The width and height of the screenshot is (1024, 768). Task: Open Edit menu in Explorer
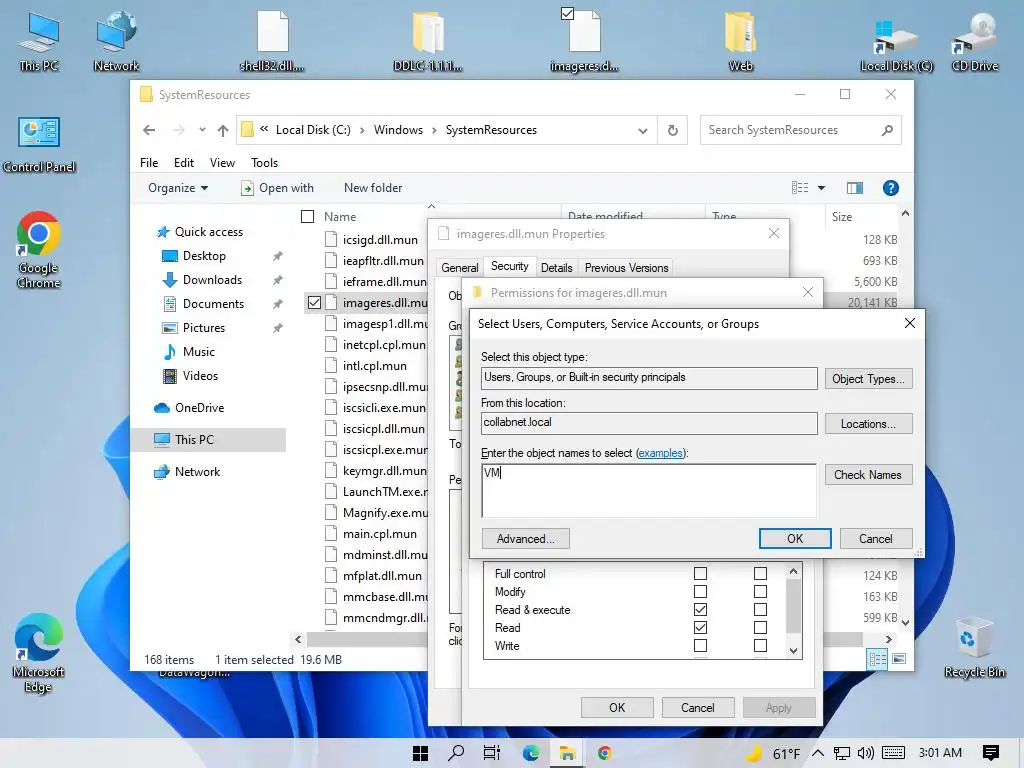tap(184, 163)
